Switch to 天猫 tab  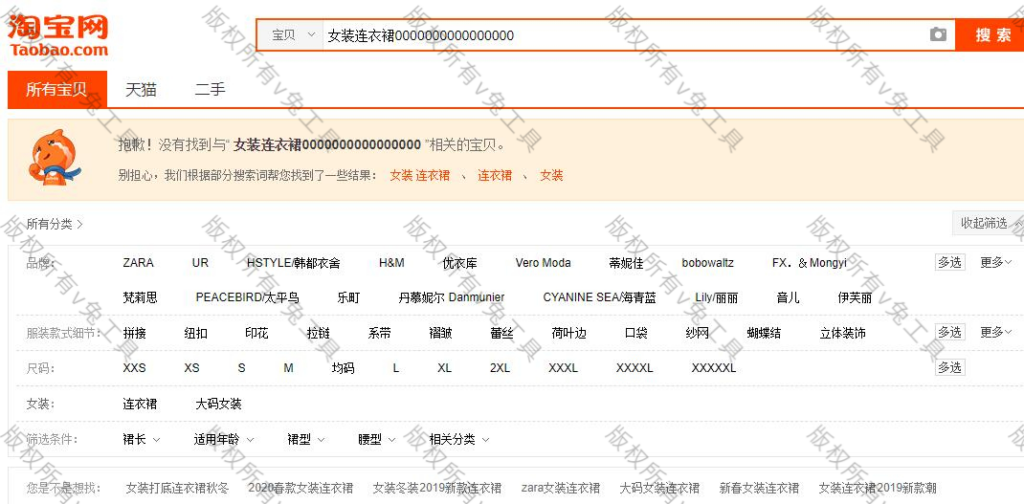click(141, 89)
